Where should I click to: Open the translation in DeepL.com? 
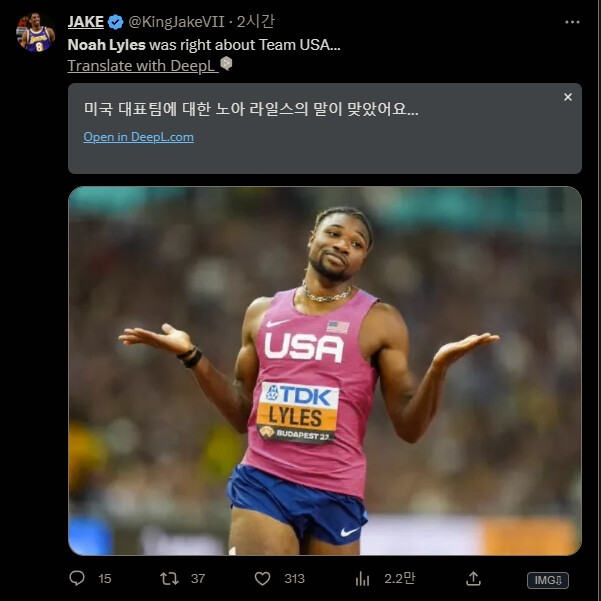click(138, 137)
